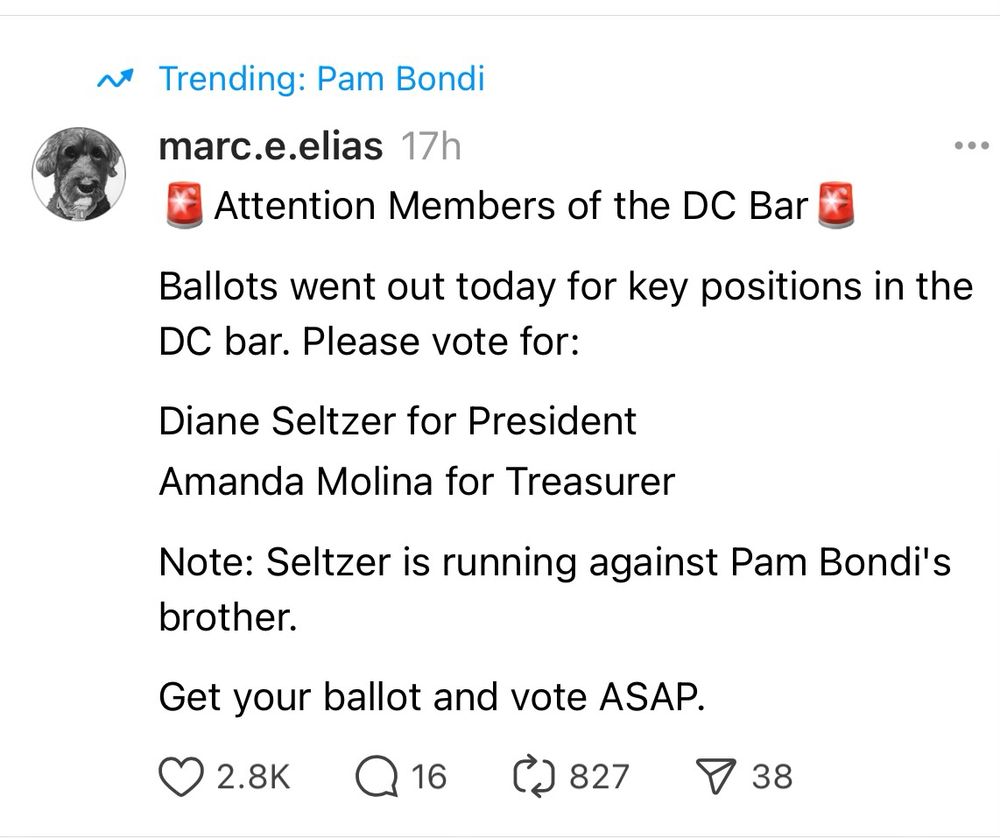This screenshot has height=839, width=1000.
Task: Click the 17h timestamp
Action: pyautogui.click(x=430, y=146)
